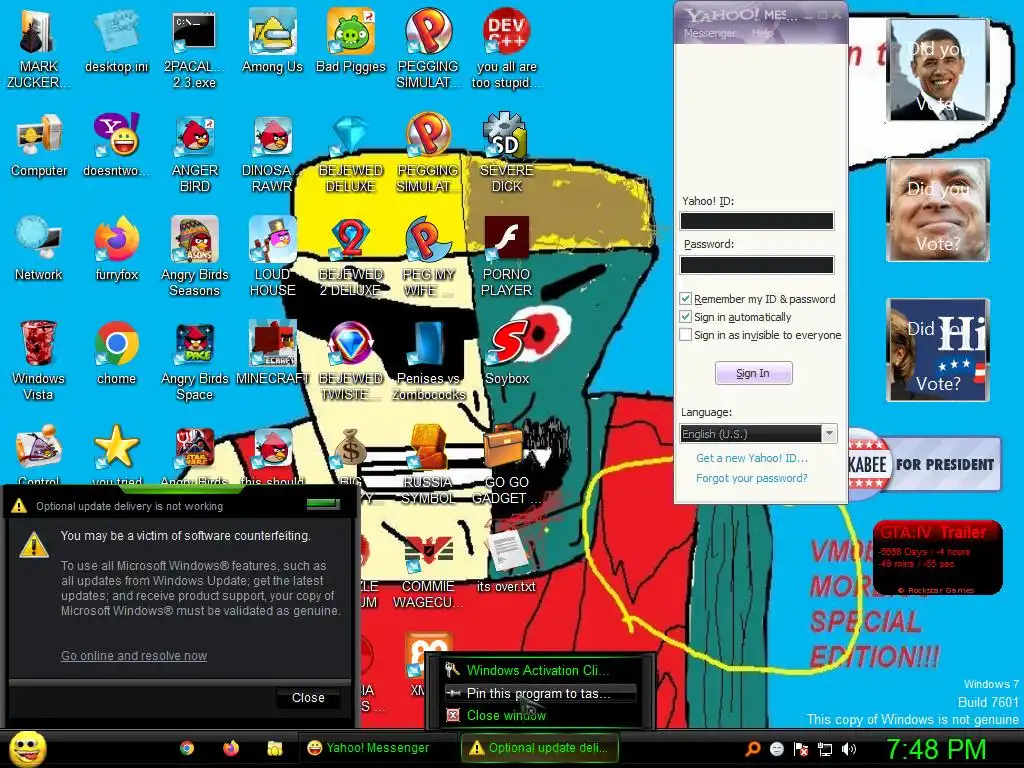This screenshot has height=768, width=1024.
Task: Click the Obama Did you Vote gadget
Action: point(938,70)
